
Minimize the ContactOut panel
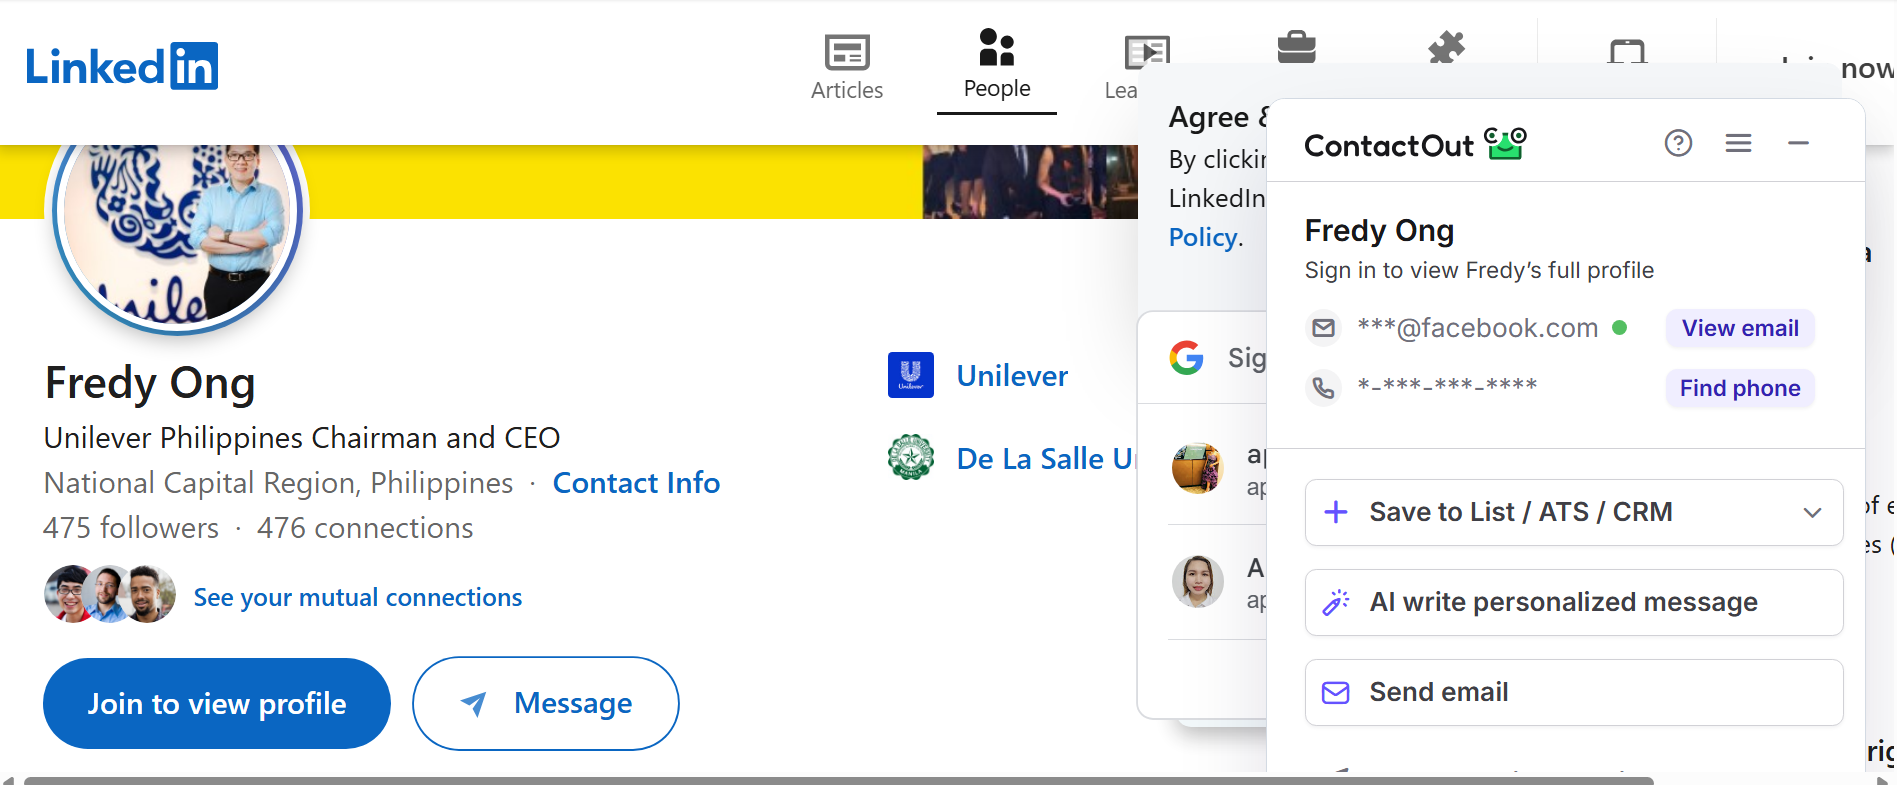(1798, 143)
